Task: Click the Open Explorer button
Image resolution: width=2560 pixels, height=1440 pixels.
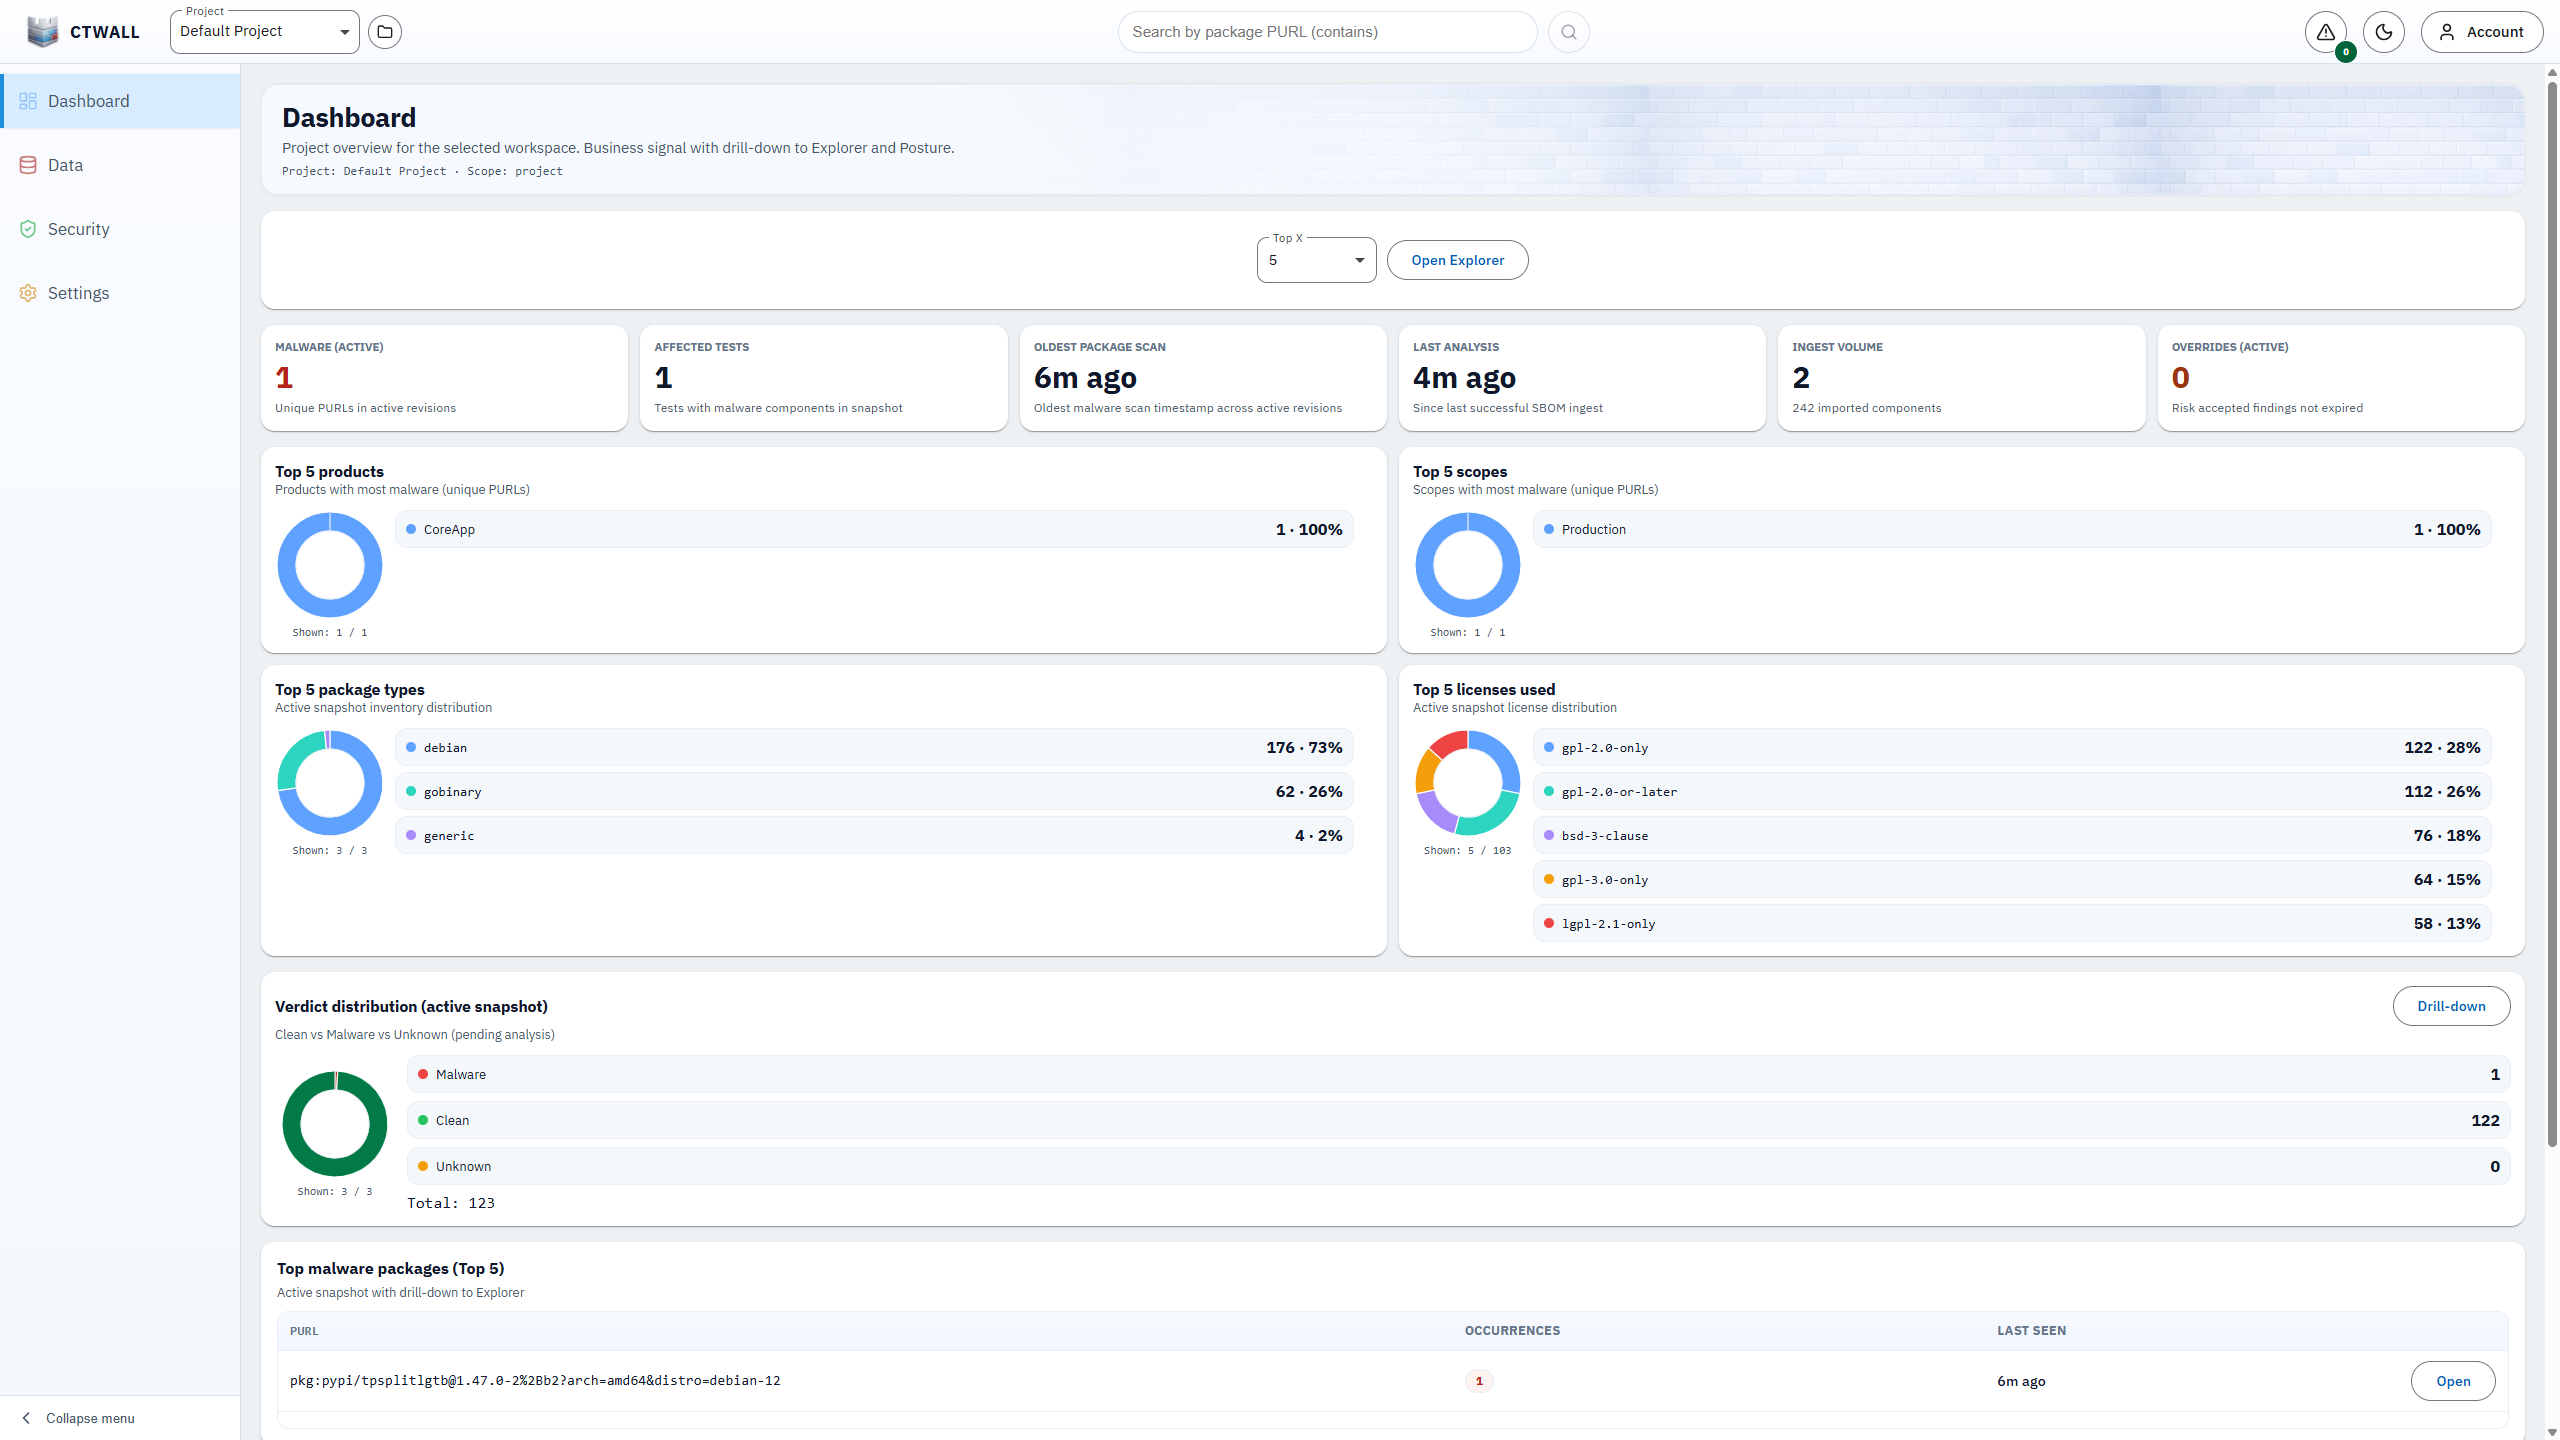Action: [1457, 259]
